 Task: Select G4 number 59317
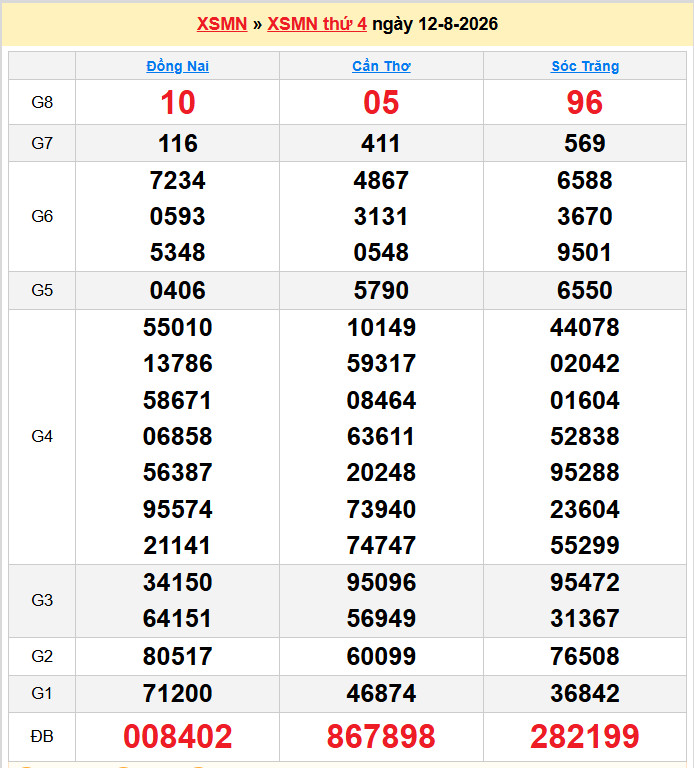pyautogui.click(x=381, y=363)
